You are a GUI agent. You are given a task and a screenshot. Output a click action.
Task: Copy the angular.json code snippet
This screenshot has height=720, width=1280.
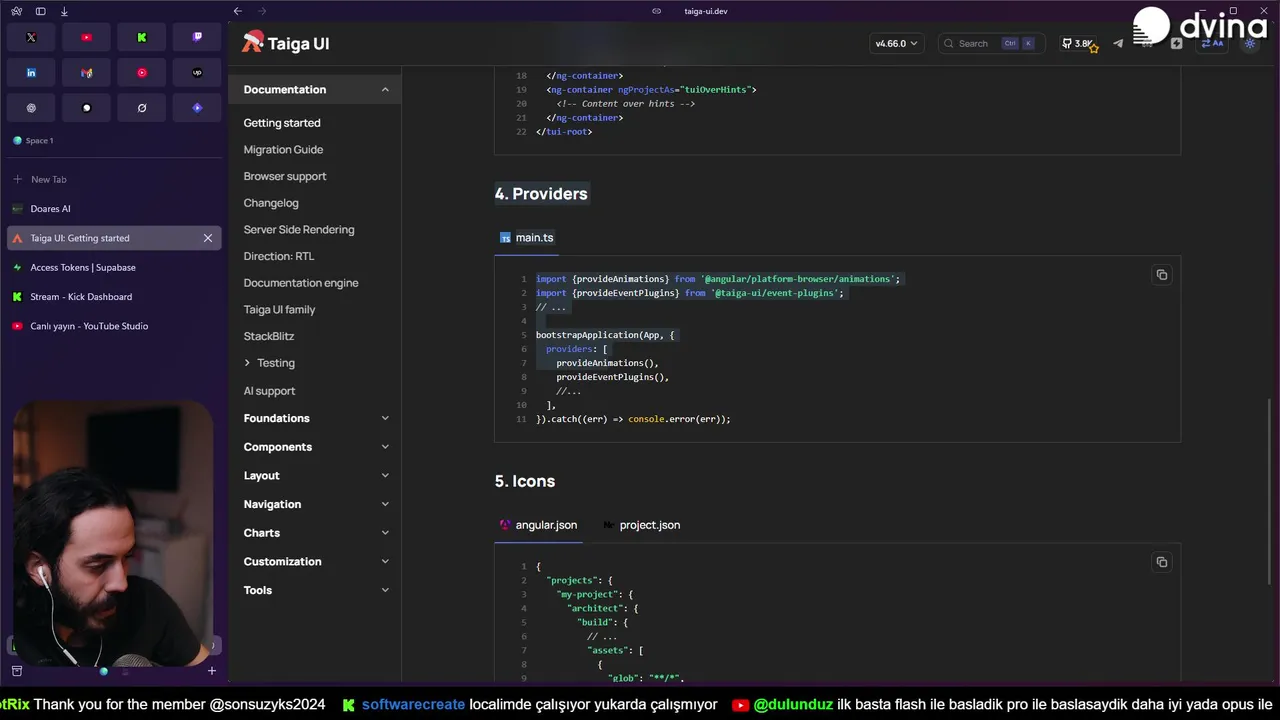click(x=1161, y=562)
